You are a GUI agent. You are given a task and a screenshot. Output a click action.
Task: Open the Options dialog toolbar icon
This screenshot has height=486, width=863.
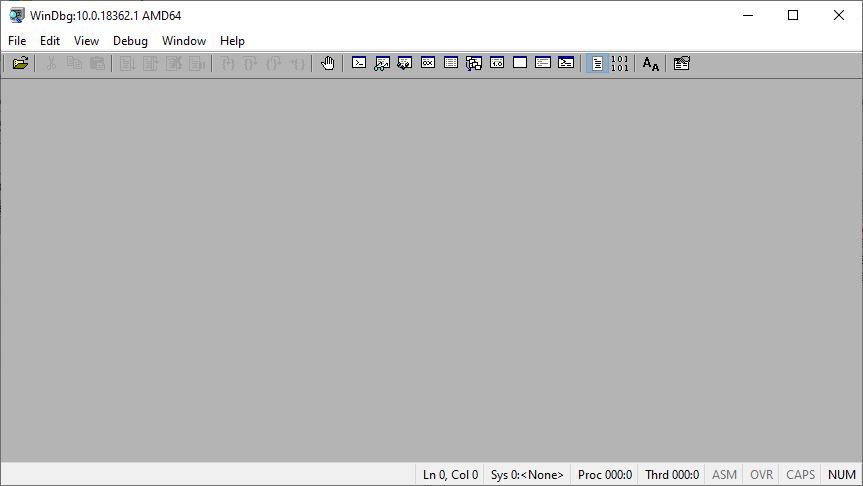click(681, 63)
